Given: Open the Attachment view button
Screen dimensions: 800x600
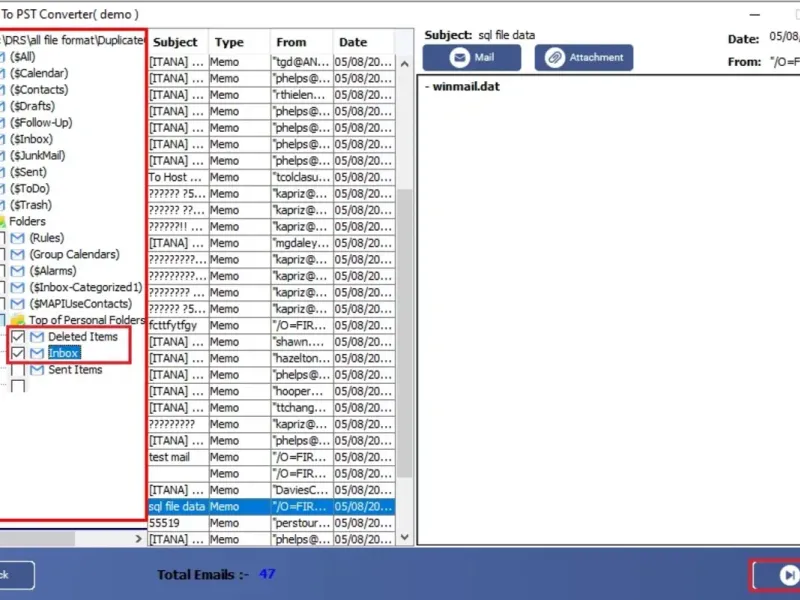Looking at the screenshot, I should point(584,58).
